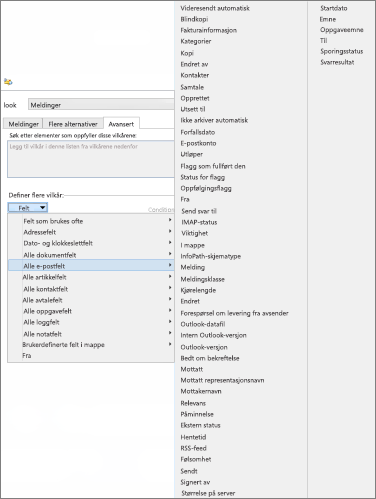Click the small mail icon above the search dialog

pyautogui.click(x=8, y=81)
